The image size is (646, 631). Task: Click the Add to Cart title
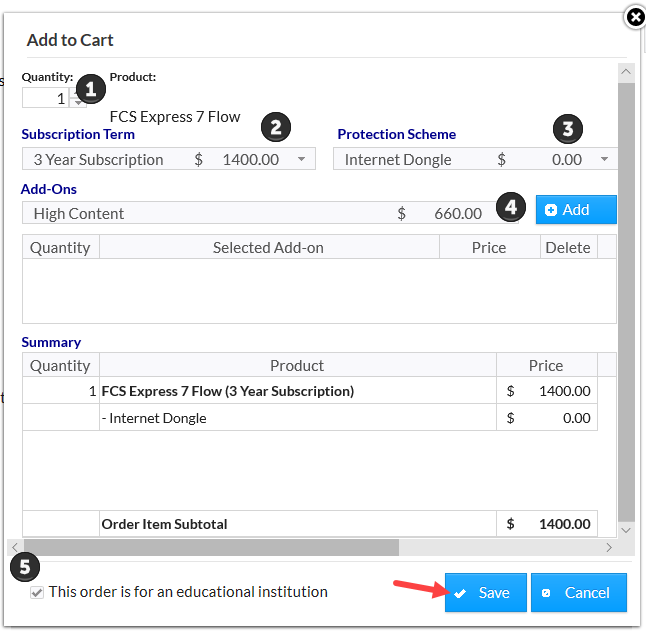[x=70, y=40]
